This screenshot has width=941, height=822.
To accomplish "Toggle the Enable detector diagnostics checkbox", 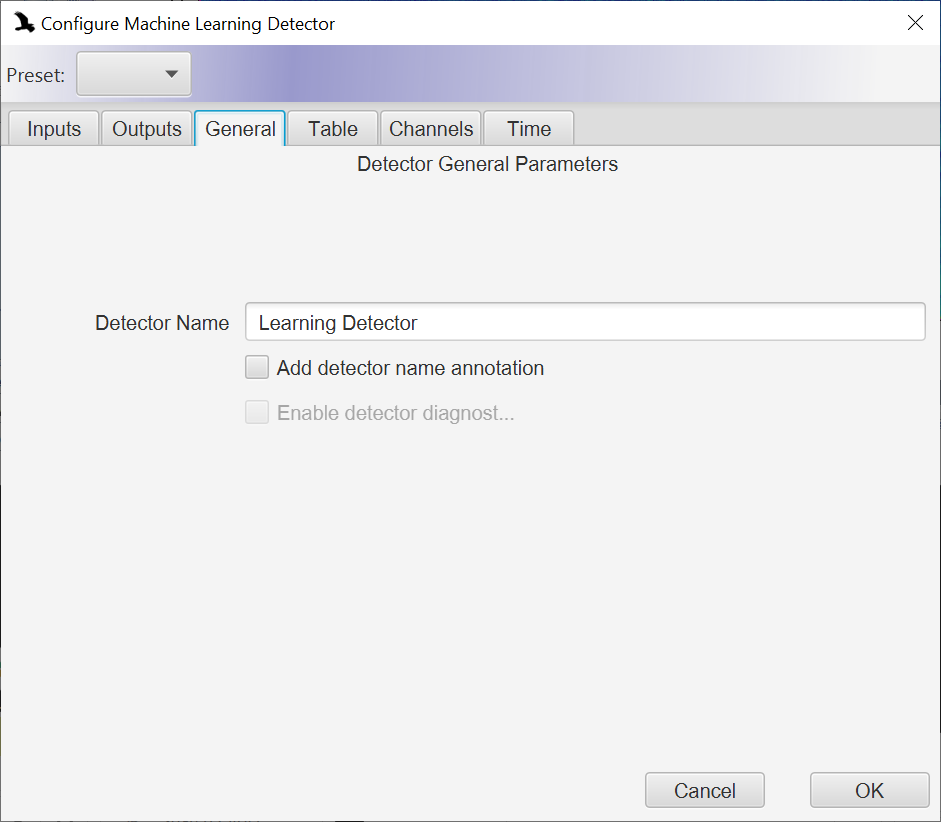I will coord(257,412).
